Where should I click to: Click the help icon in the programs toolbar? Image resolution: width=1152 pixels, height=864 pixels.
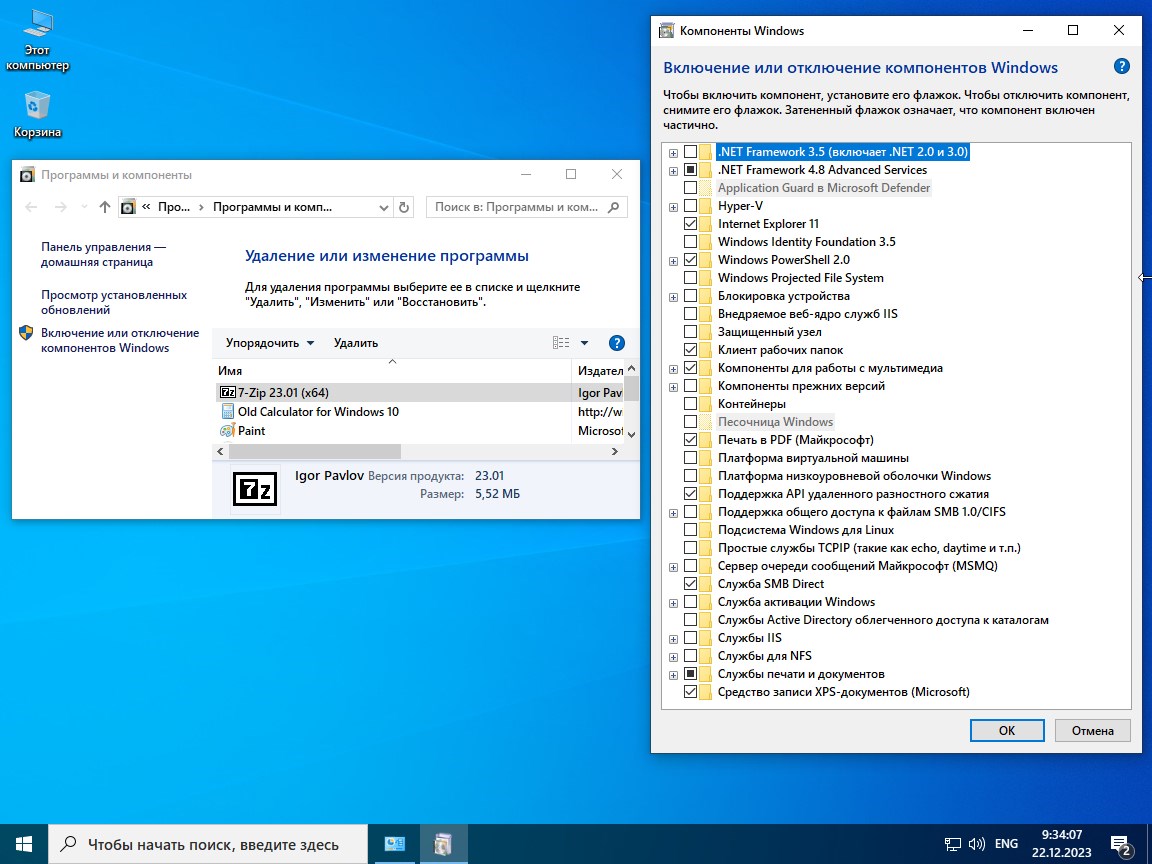tap(617, 343)
